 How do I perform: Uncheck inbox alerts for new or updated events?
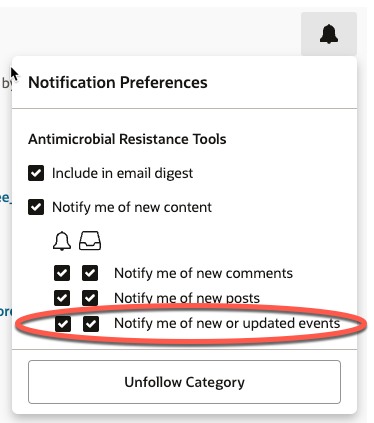(x=91, y=324)
